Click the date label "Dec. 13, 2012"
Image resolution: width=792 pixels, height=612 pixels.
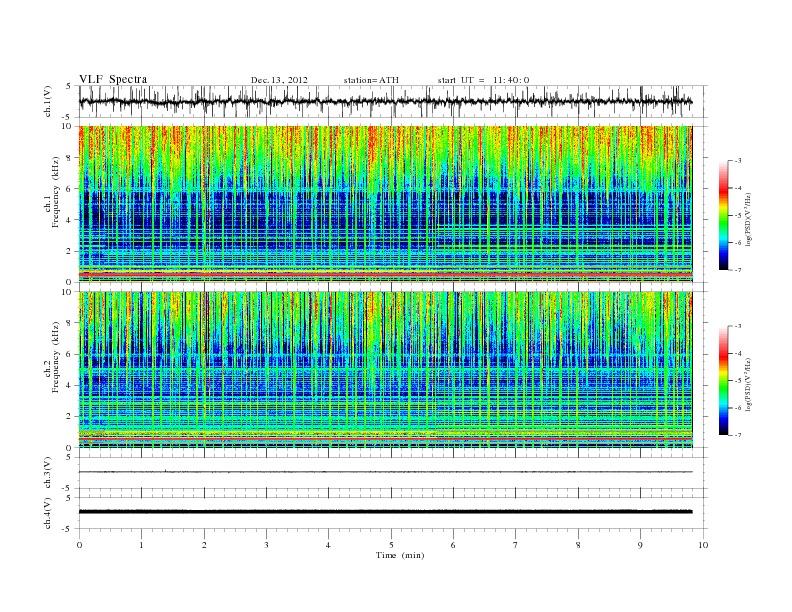click(279, 80)
